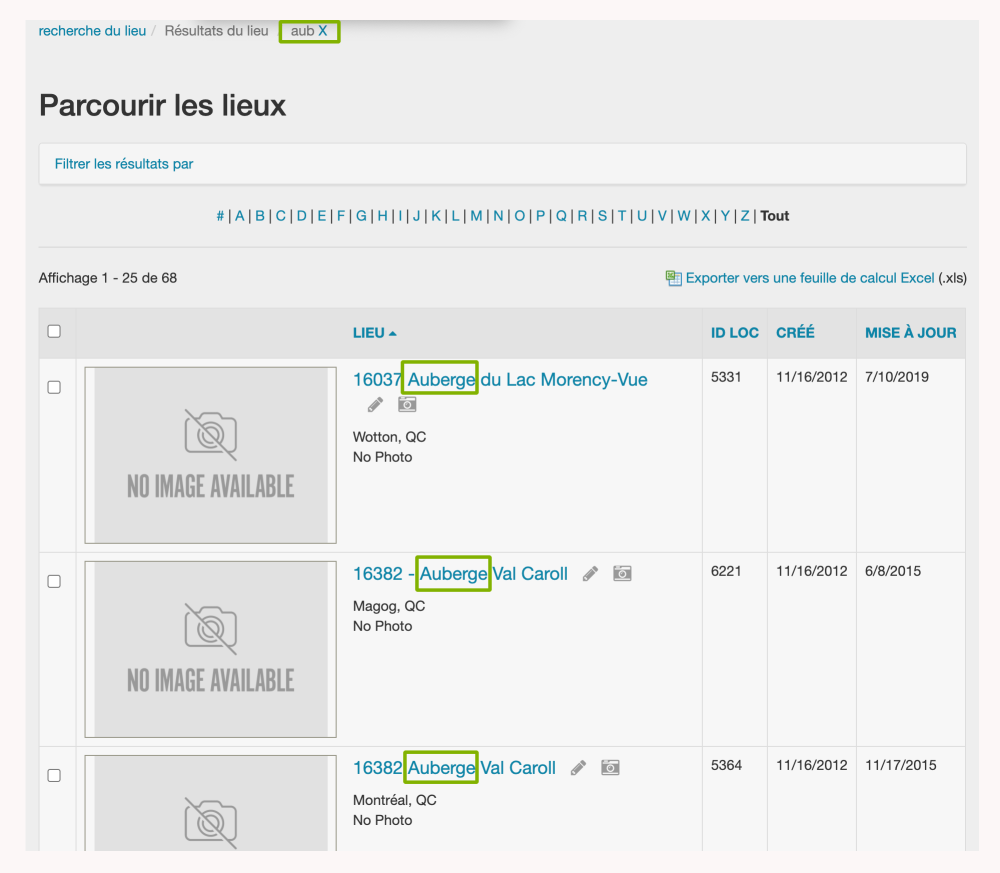Filter places by letter O
Screen dimensions: 1000x873
[520, 216]
